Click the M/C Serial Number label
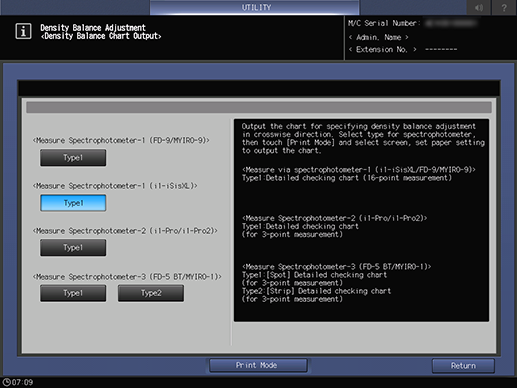517x388 pixels. [384, 23]
